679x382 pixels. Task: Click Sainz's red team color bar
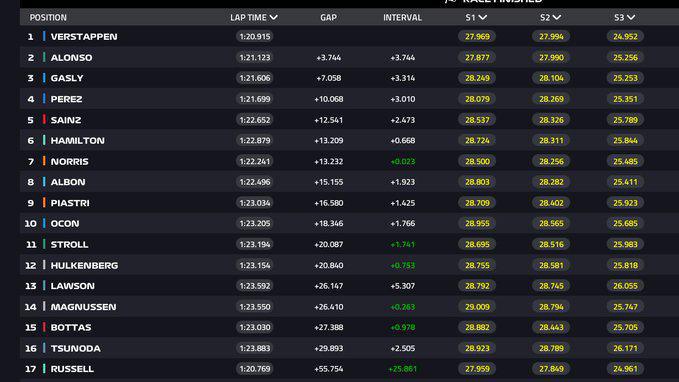pos(44,120)
